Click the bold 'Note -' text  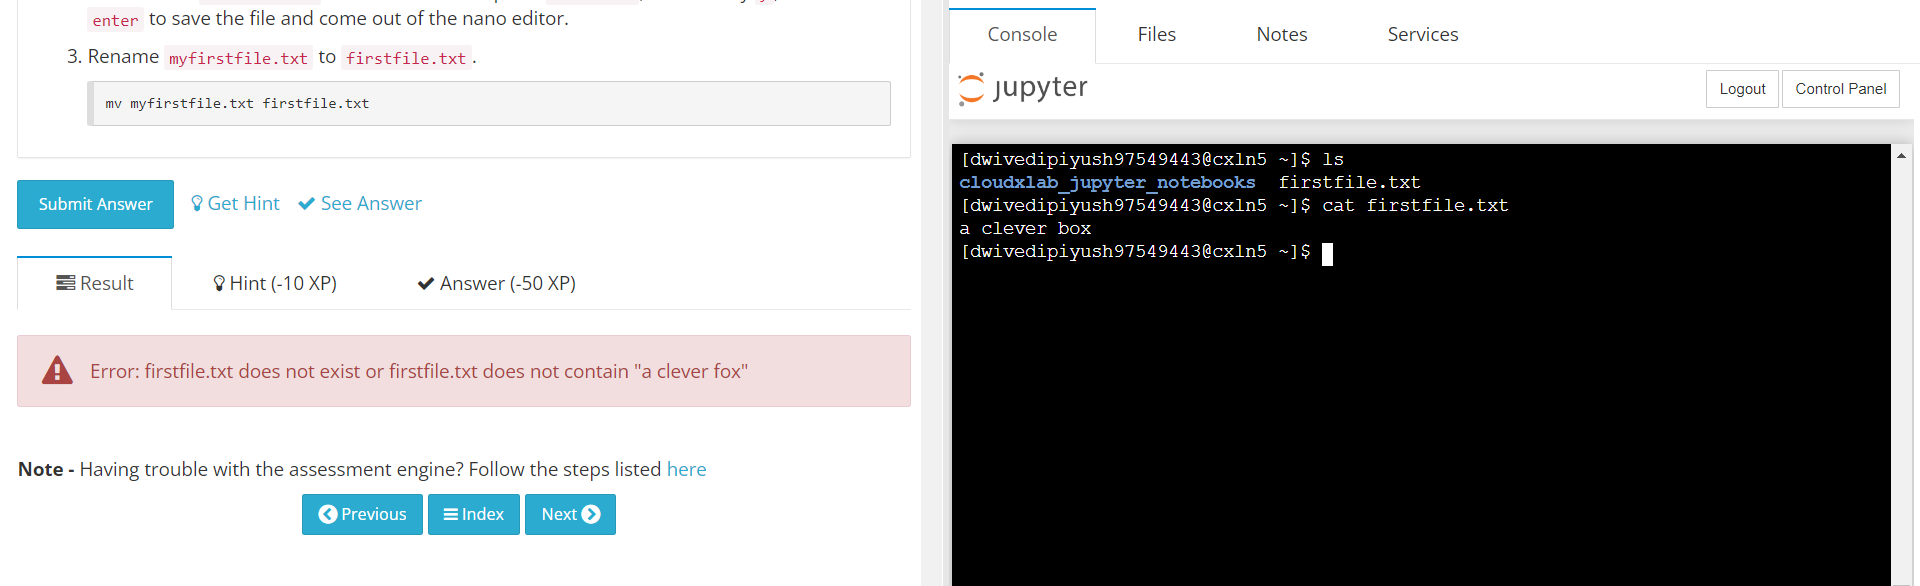coord(46,469)
